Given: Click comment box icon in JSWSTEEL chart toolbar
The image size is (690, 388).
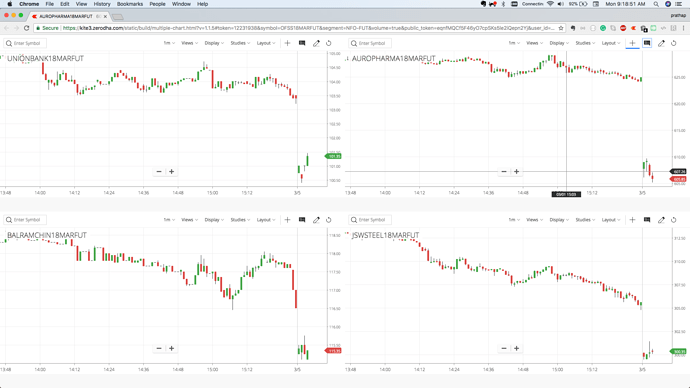Looking at the screenshot, I should [647, 220].
